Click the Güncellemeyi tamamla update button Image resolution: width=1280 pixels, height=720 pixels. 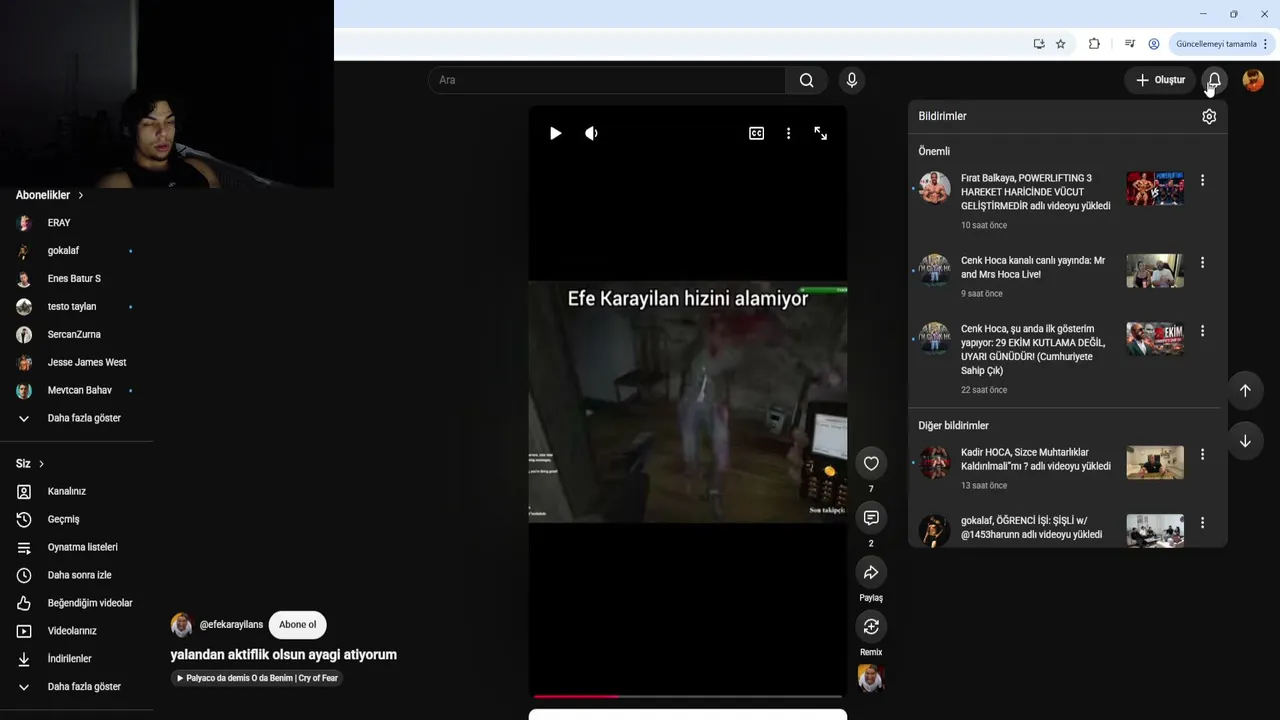coord(1221,44)
